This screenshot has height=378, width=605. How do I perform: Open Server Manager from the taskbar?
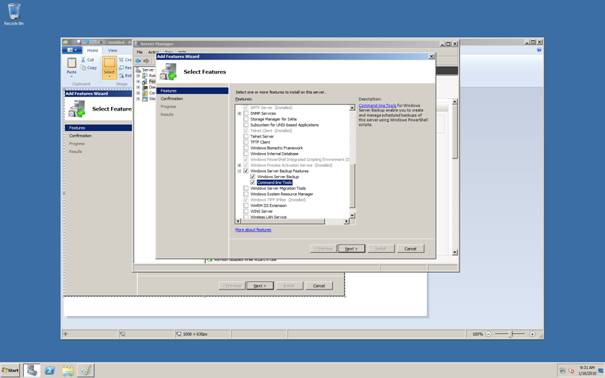(x=32, y=371)
